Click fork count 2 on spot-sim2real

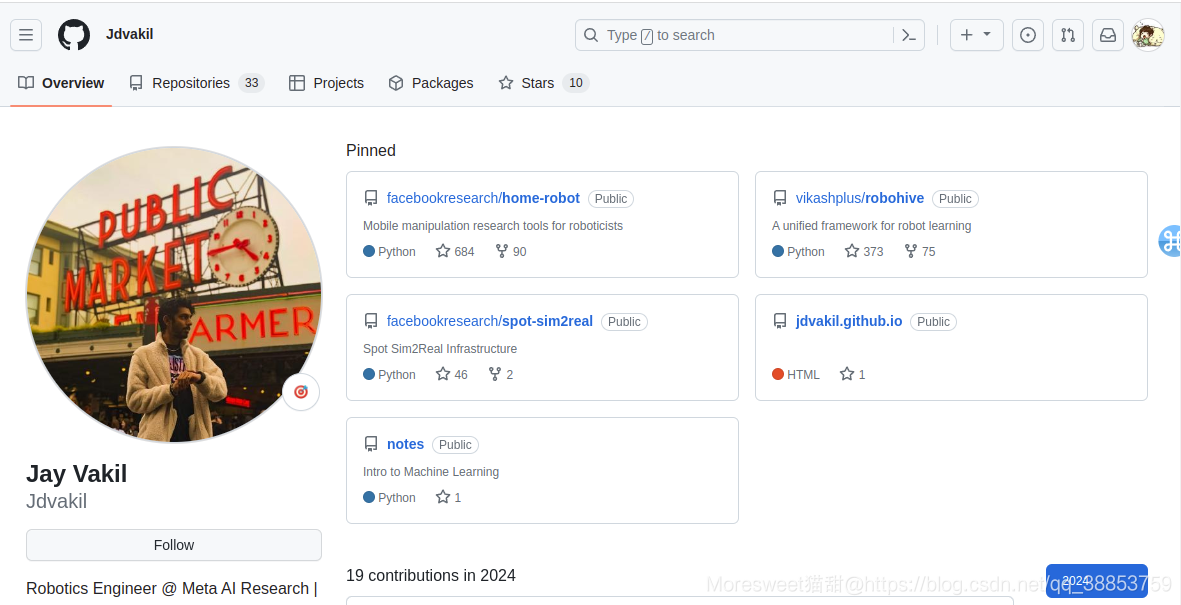501,374
